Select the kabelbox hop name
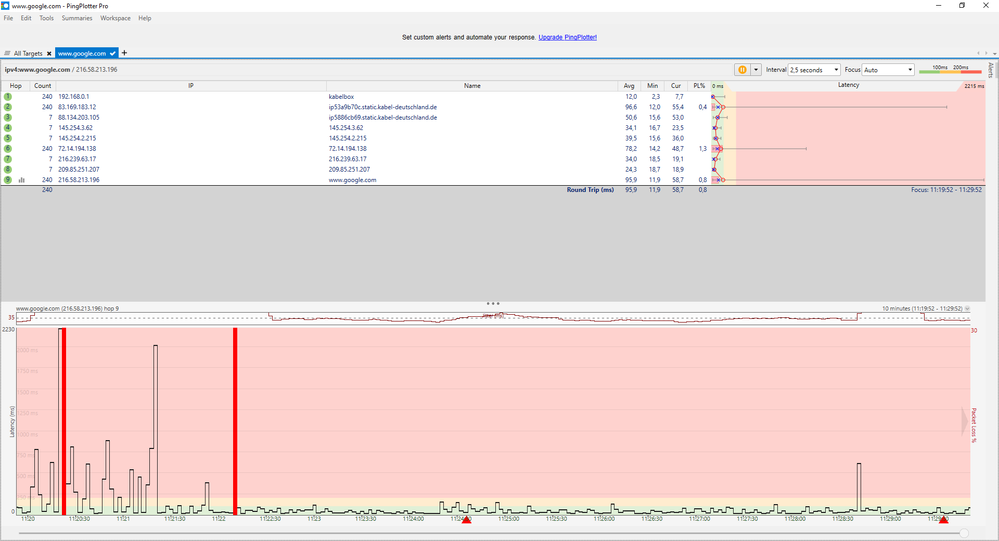The width and height of the screenshot is (999, 541). pos(341,97)
